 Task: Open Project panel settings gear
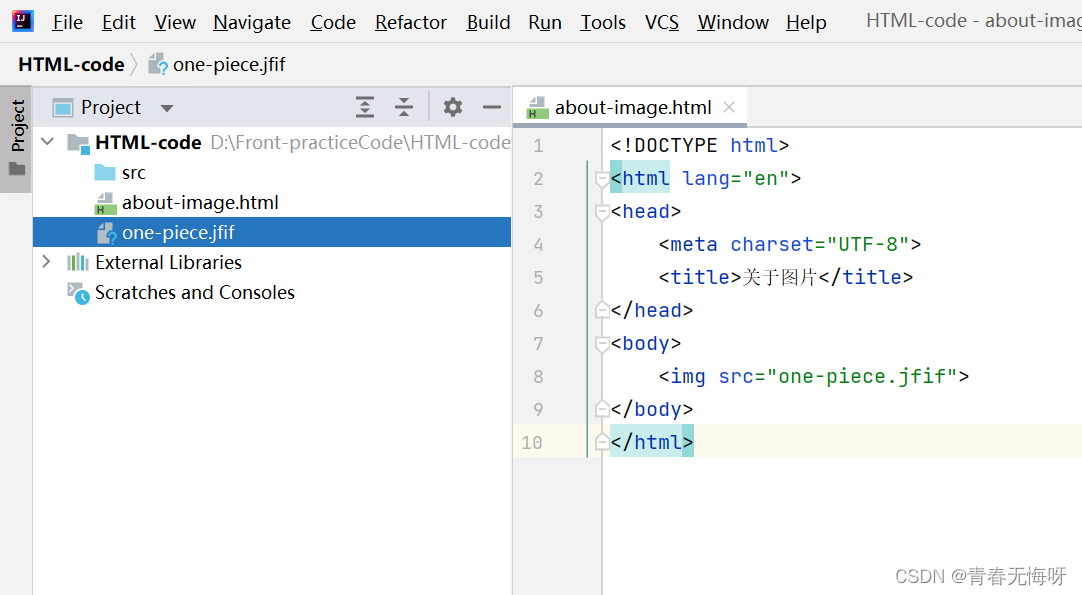click(453, 107)
